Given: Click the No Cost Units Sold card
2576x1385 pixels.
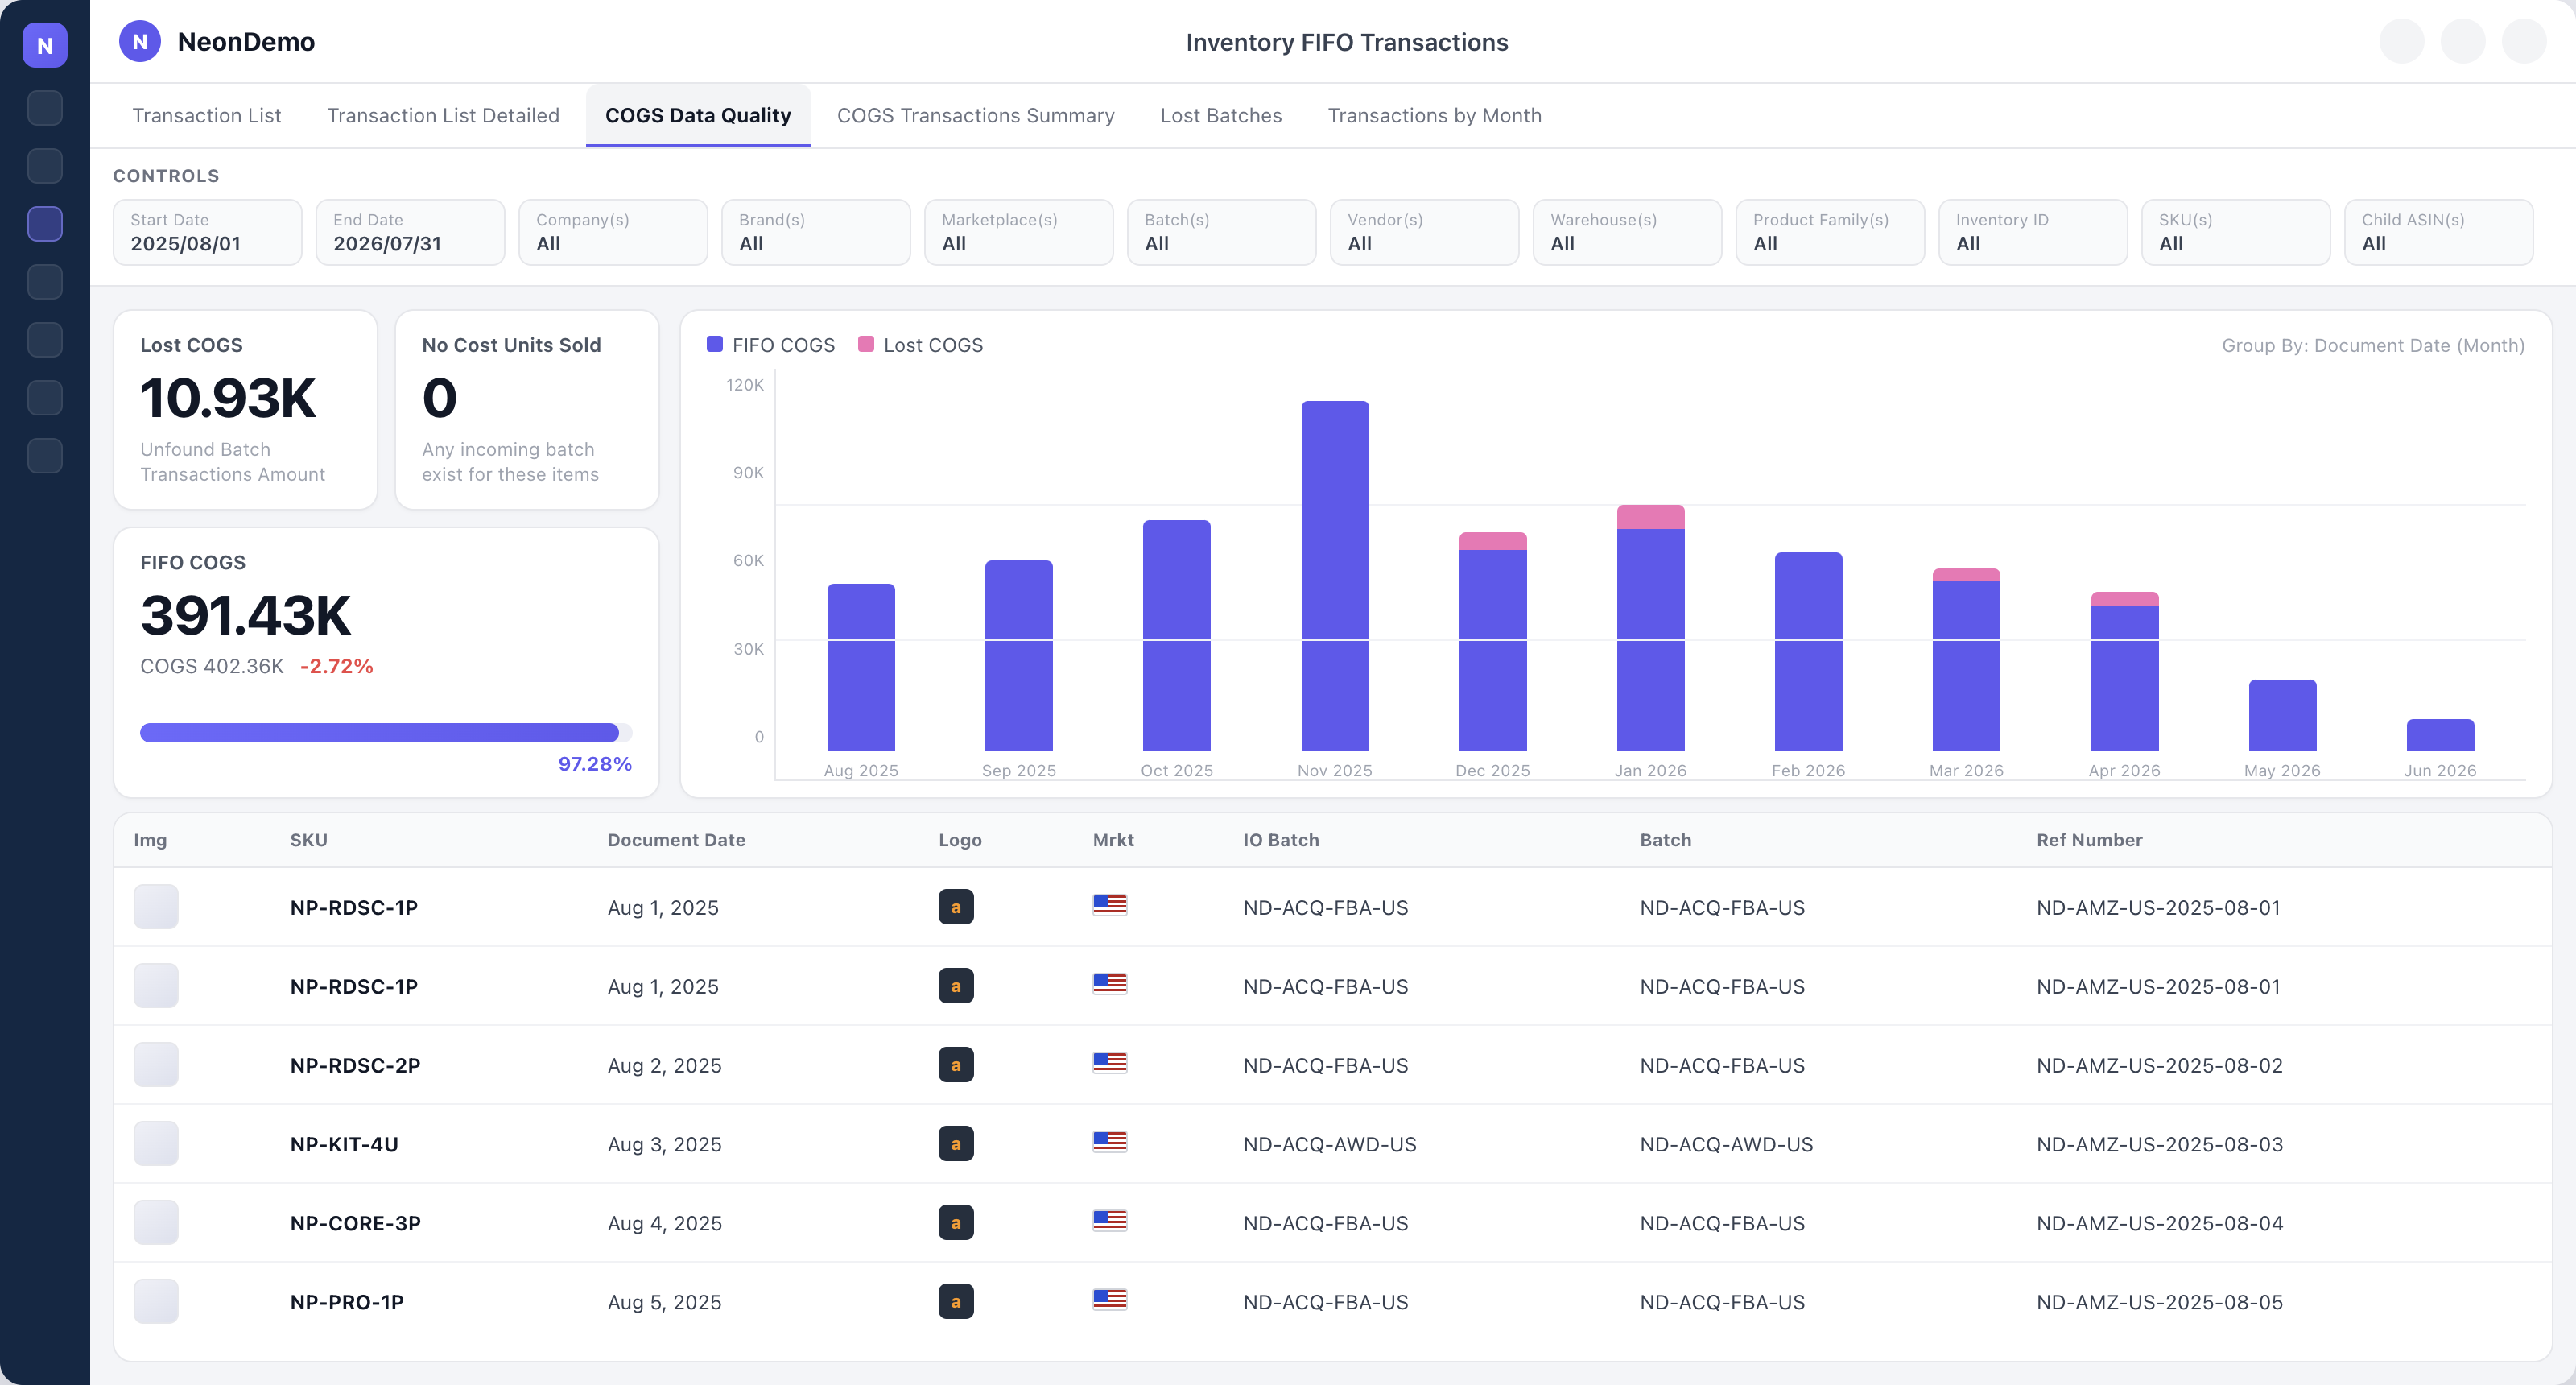Looking at the screenshot, I should point(527,410).
